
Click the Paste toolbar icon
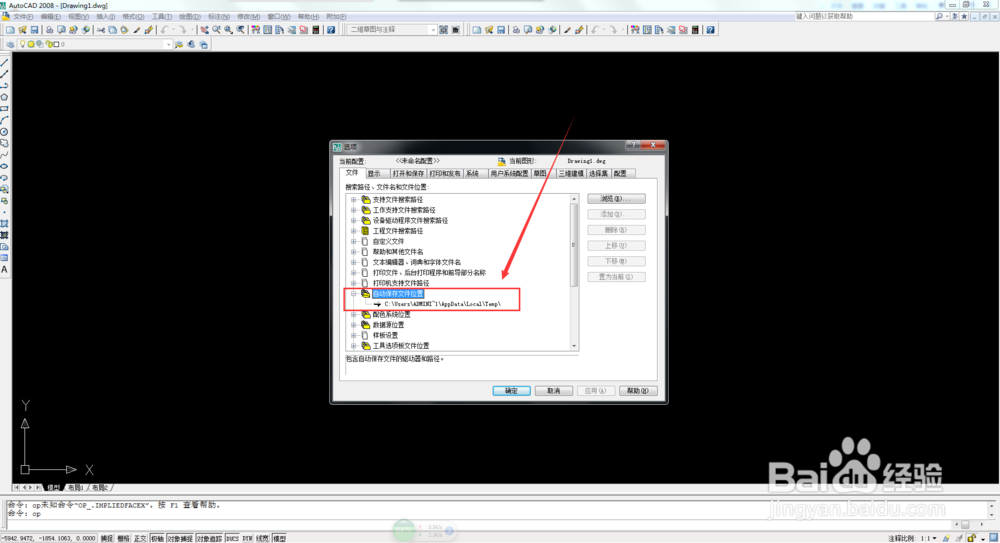click(x=124, y=30)
